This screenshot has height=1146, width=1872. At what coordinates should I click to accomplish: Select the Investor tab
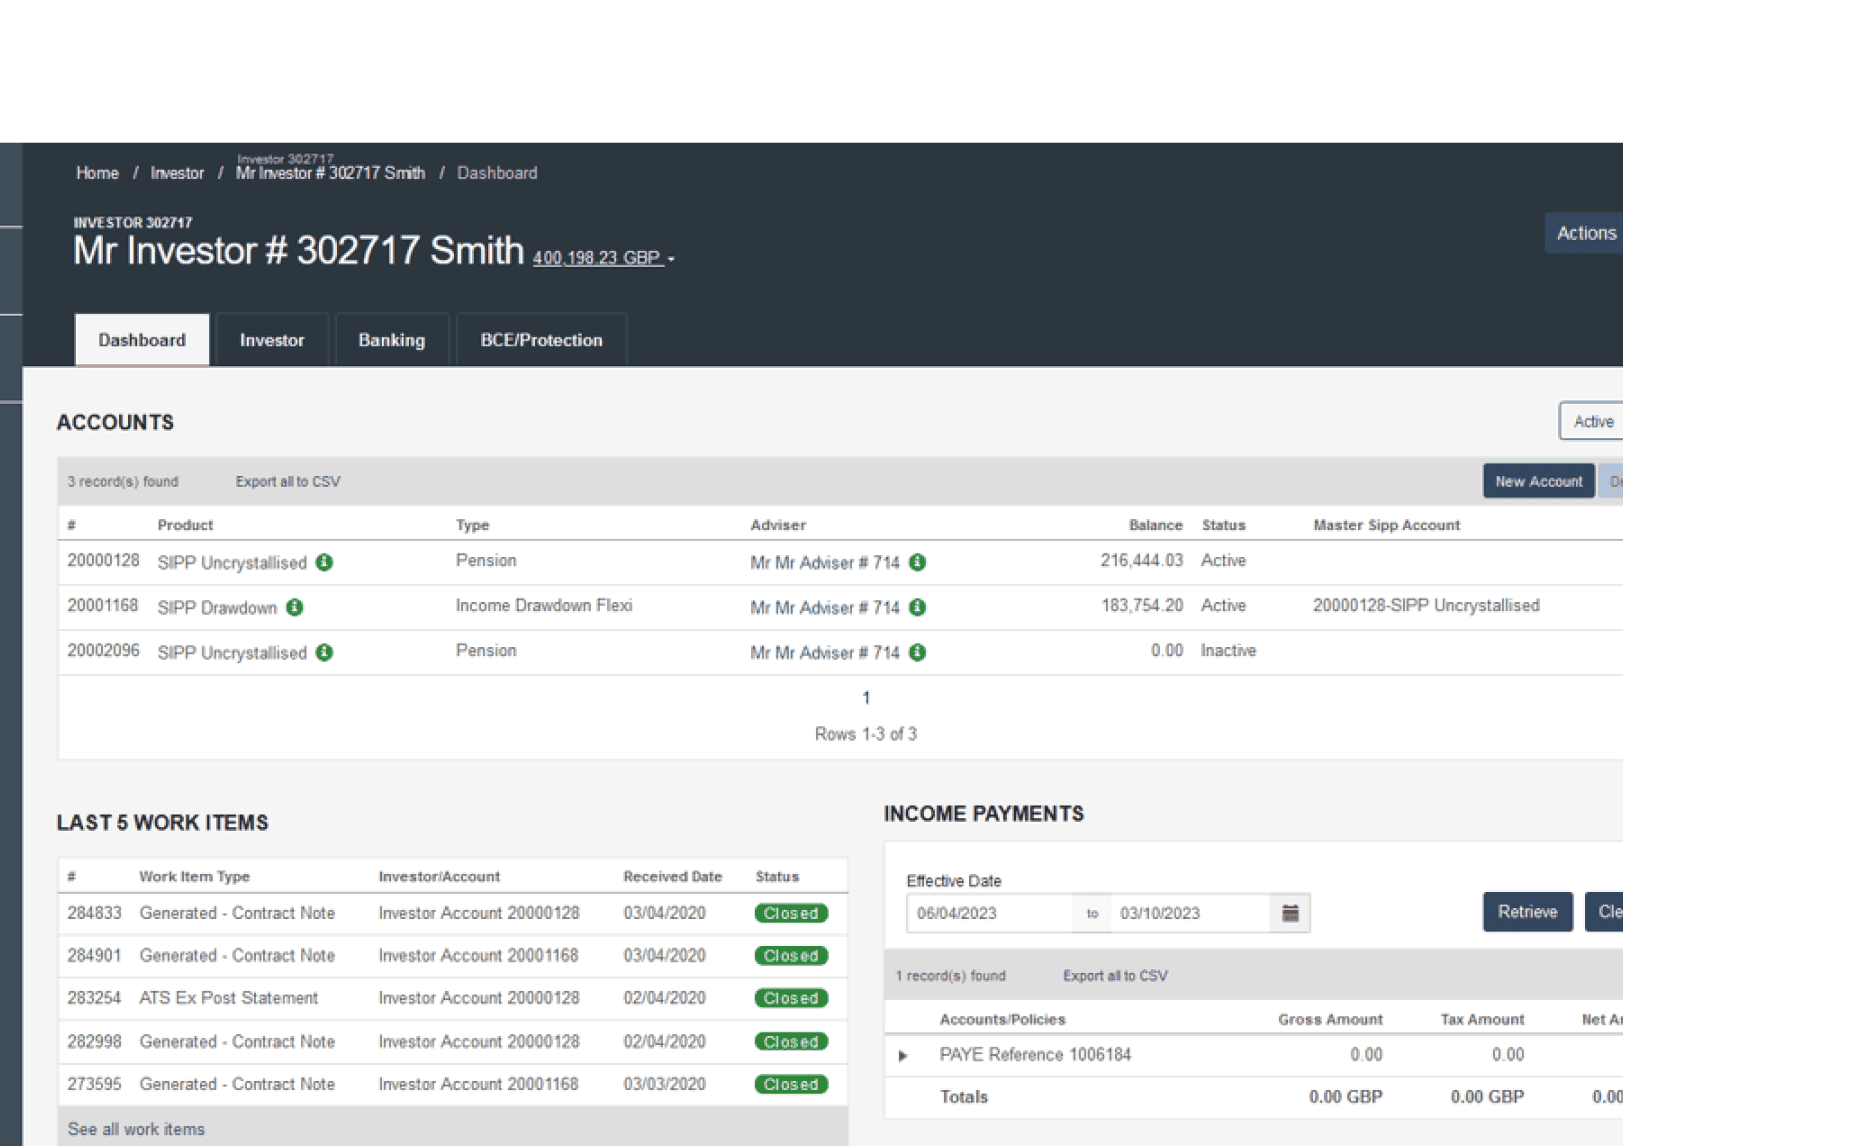tap(272, 340)
